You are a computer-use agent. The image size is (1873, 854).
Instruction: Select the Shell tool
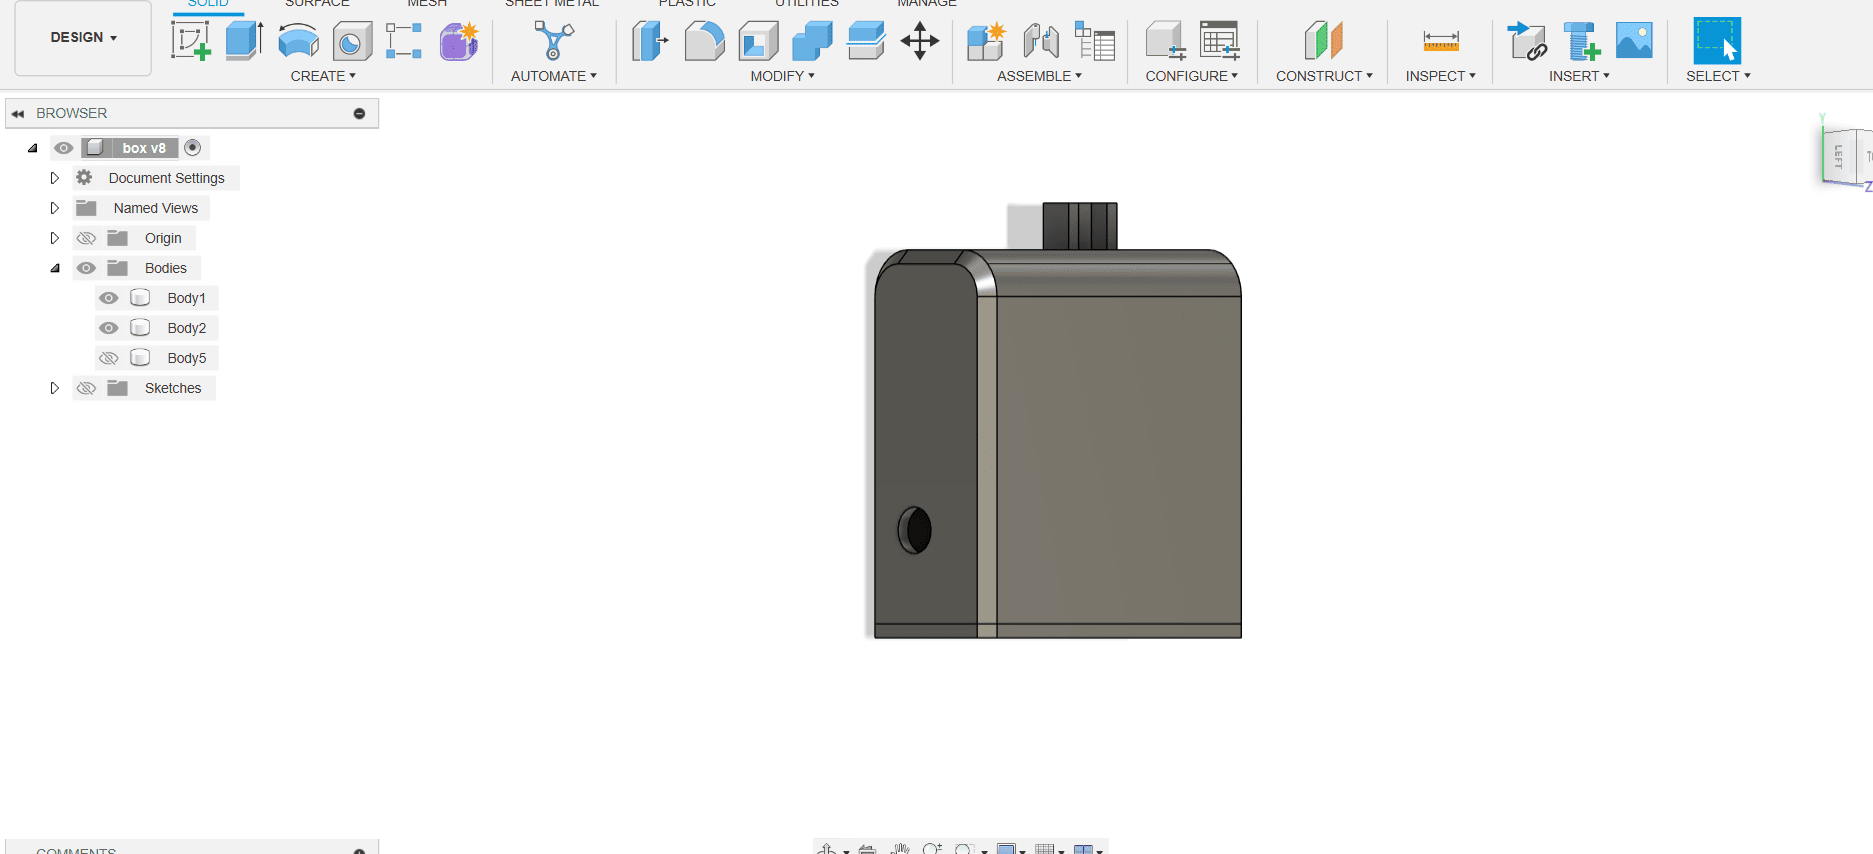tap(758, 41)
